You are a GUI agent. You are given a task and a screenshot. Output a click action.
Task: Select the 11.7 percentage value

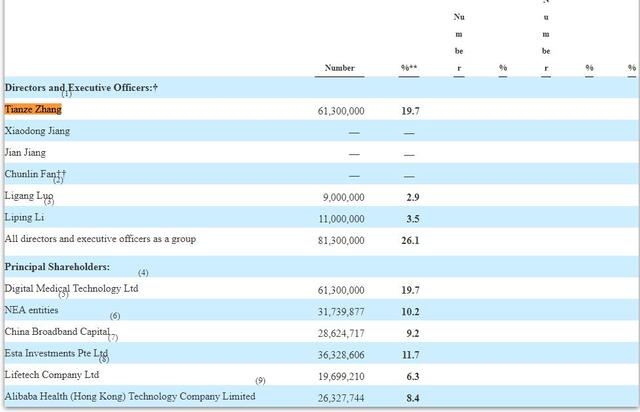[411, 355]
